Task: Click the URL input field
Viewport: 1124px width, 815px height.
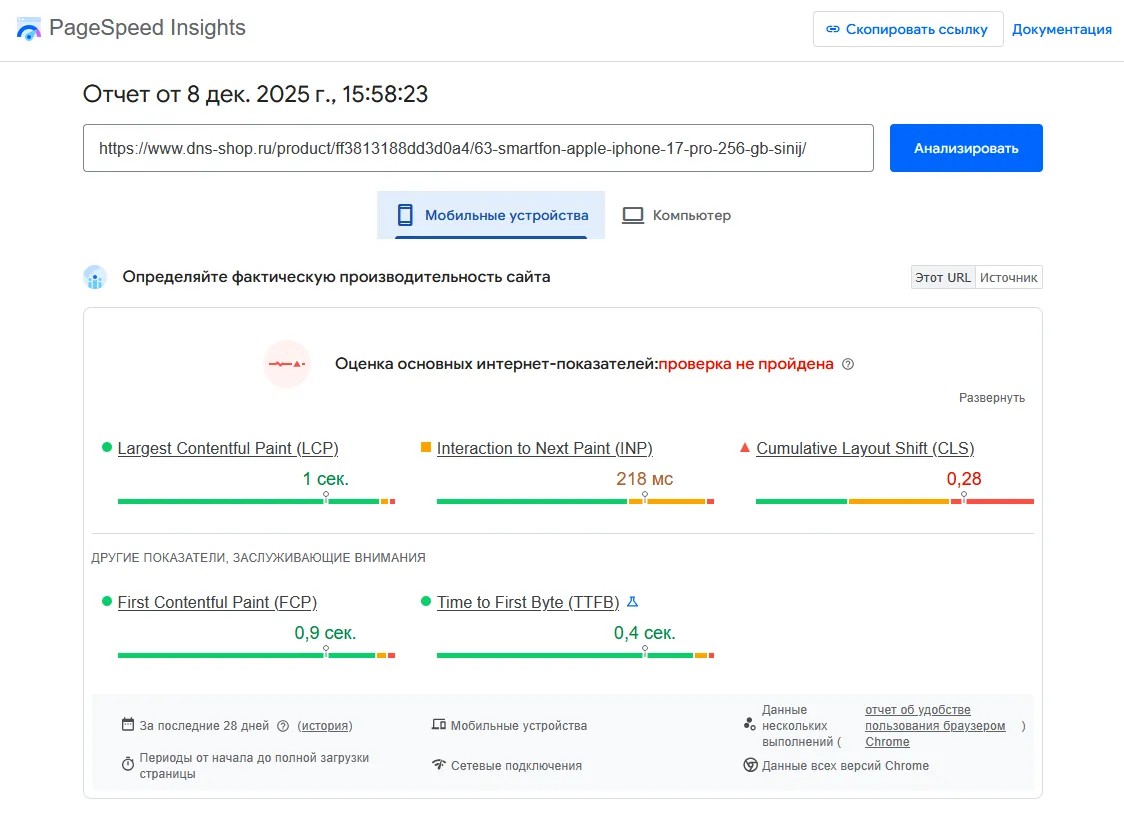Action: point(478,148)
